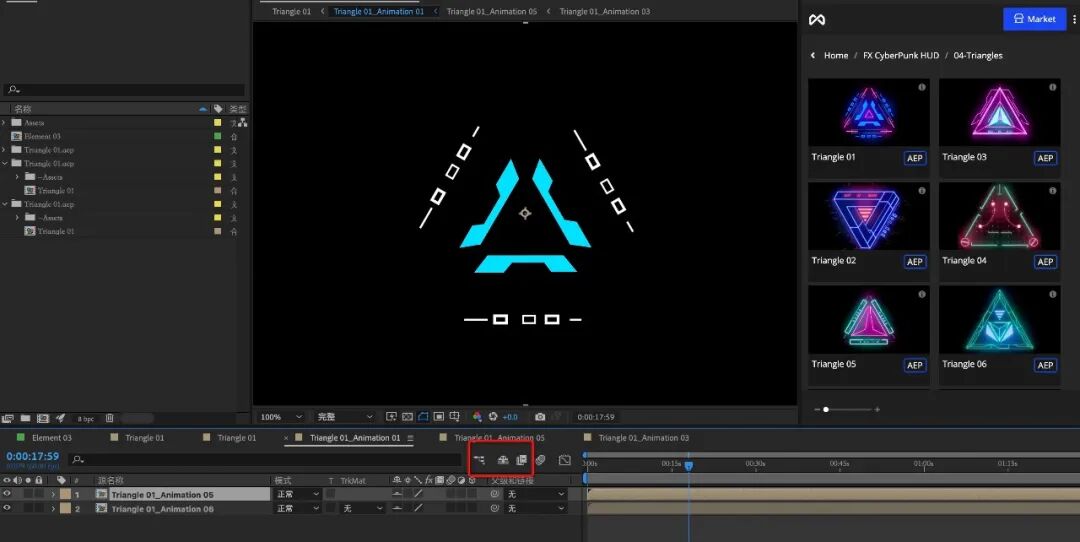Open blending mode dropdown for layer 2
The width and height of the screenshot is (1080, 542).
coord(298,508)
